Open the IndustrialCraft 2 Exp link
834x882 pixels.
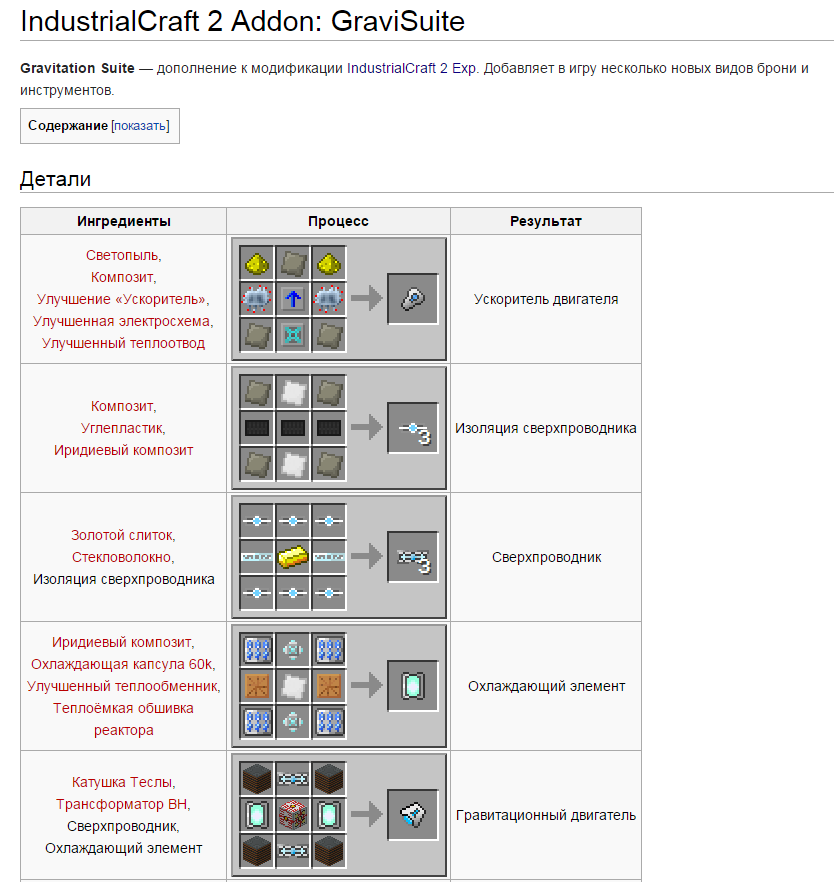412,69
